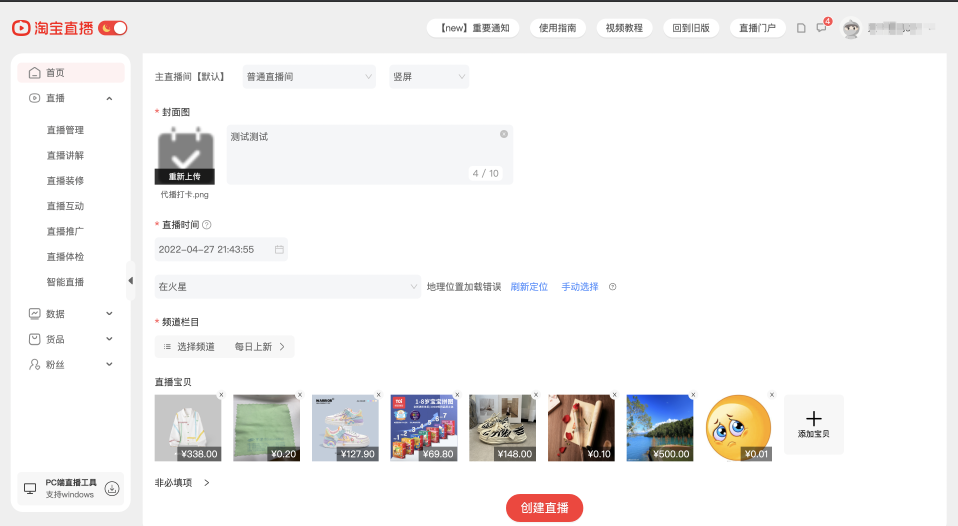Click the user avatar icon
Viewport: 958px width, 526px height.
(x=851, y=29)
